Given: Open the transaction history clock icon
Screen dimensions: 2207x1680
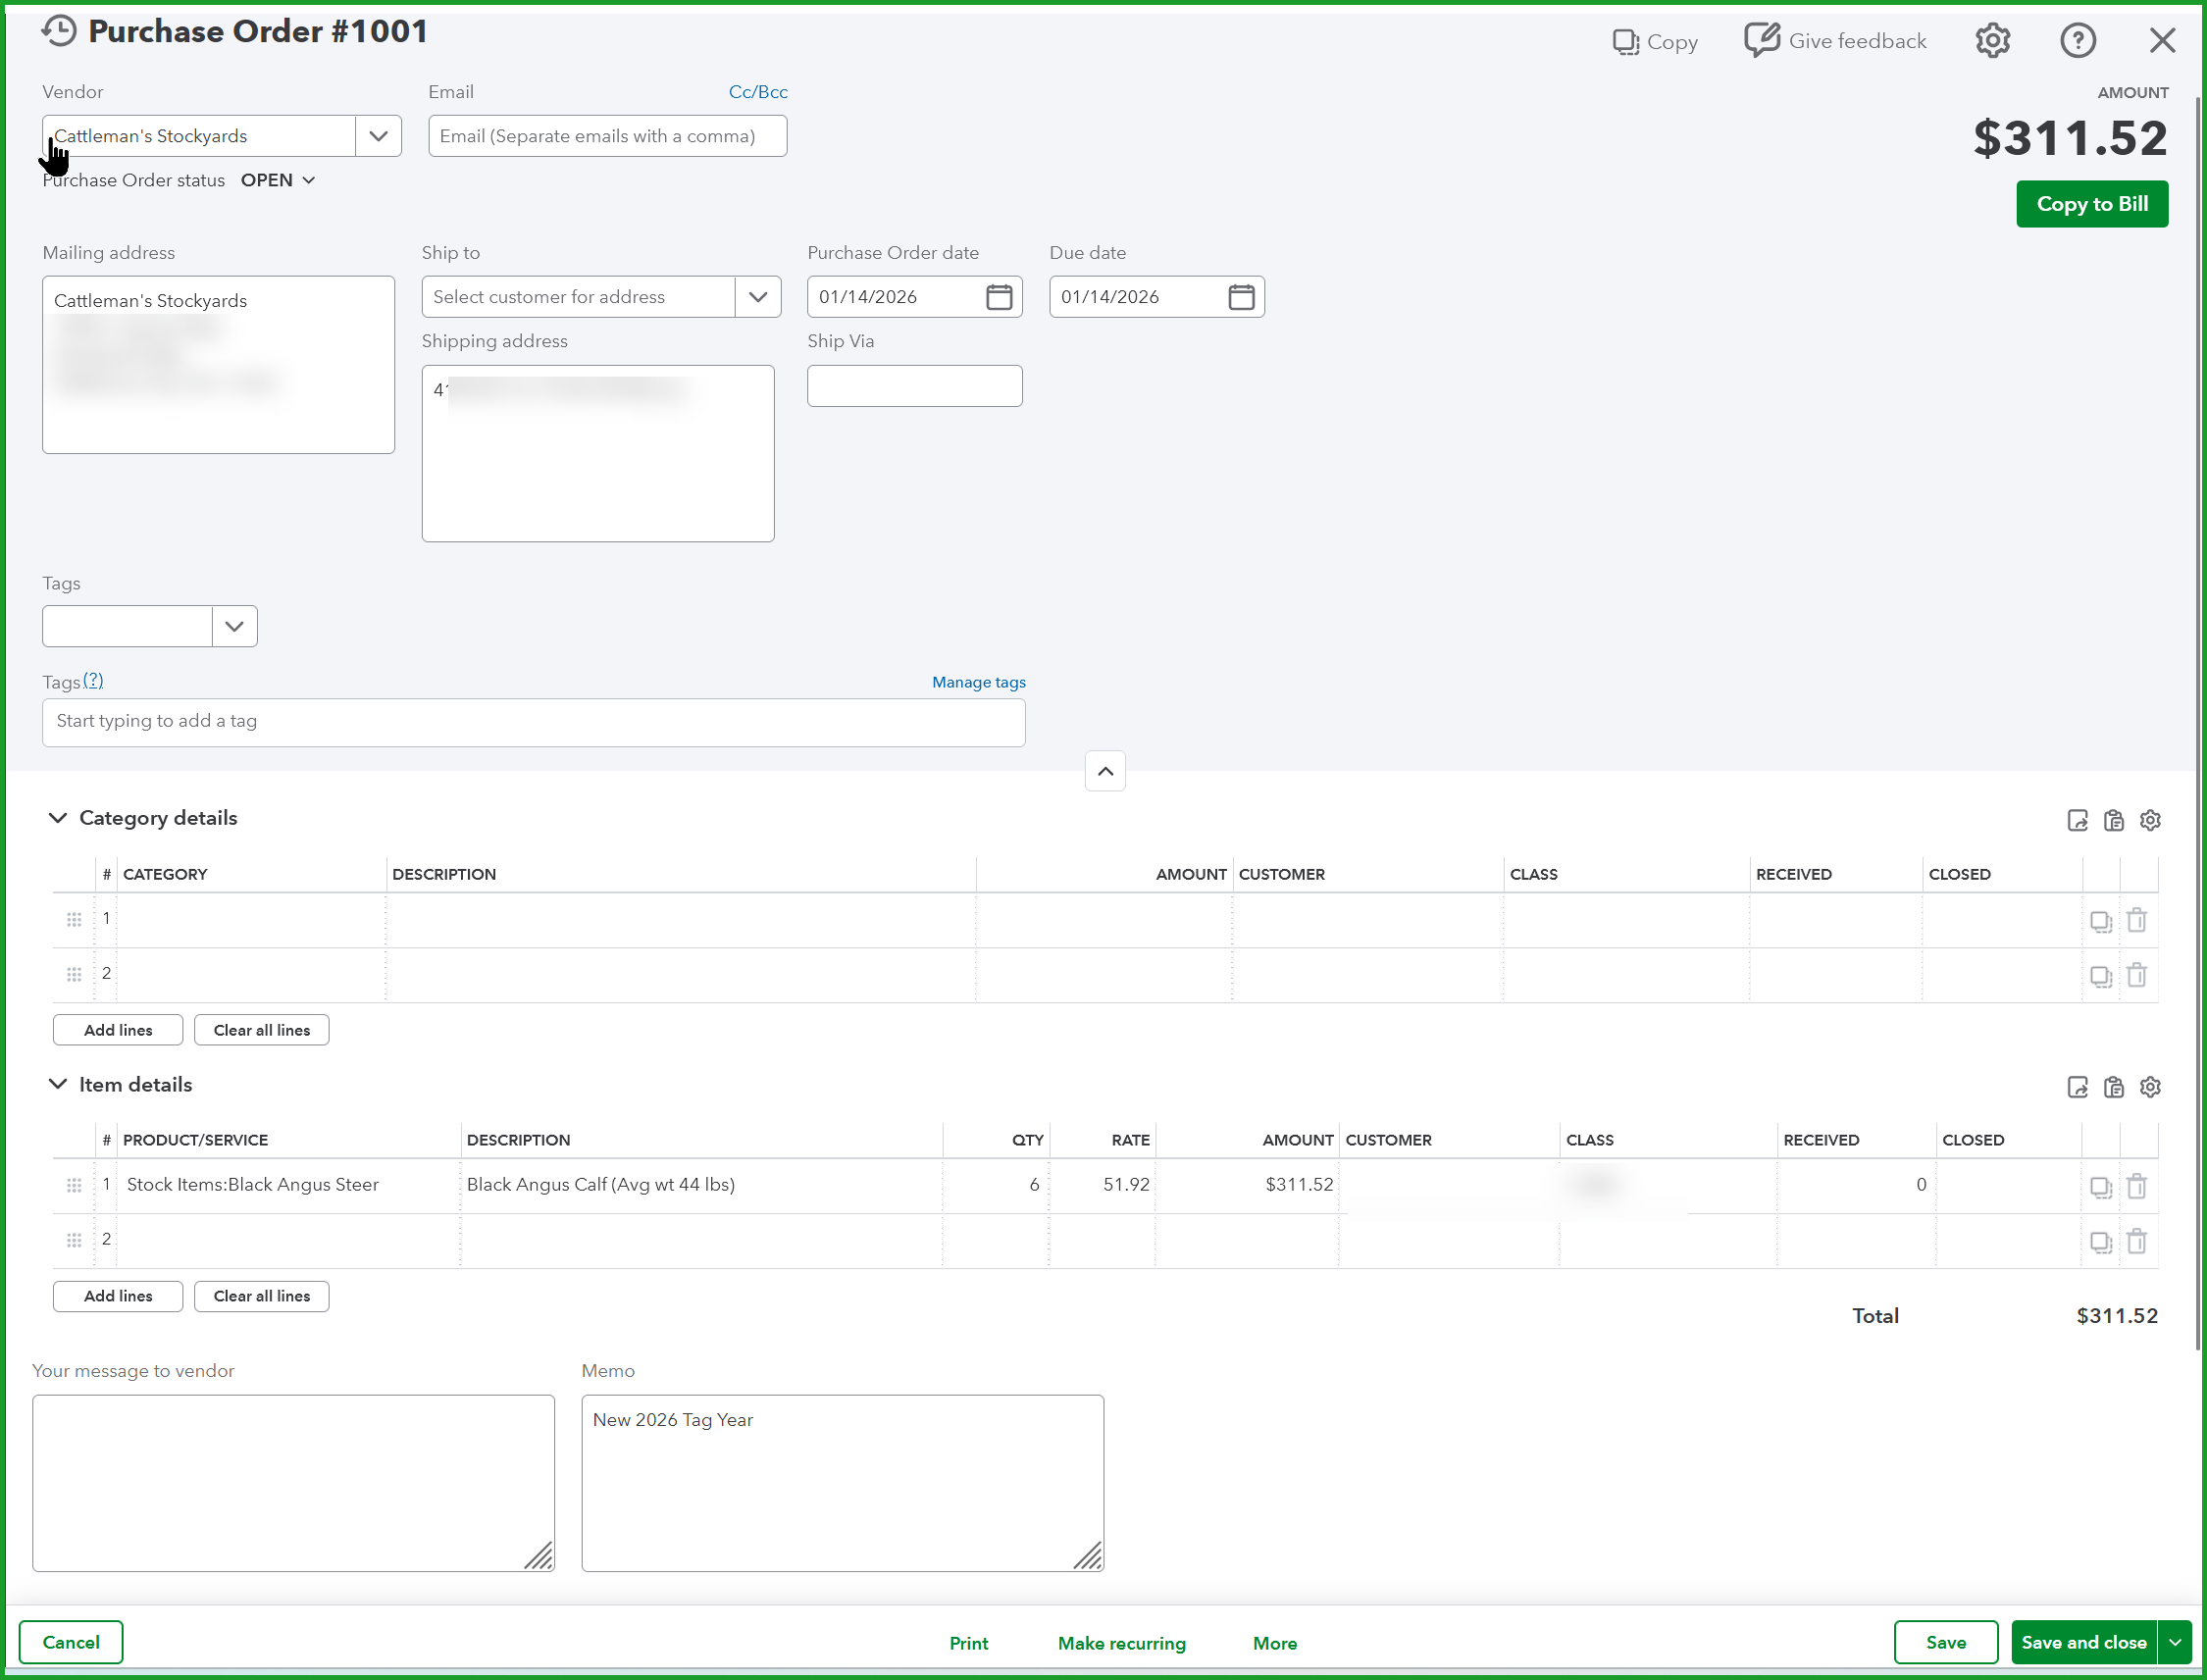Looking at the screenshot, I should [x=59, y=31].
